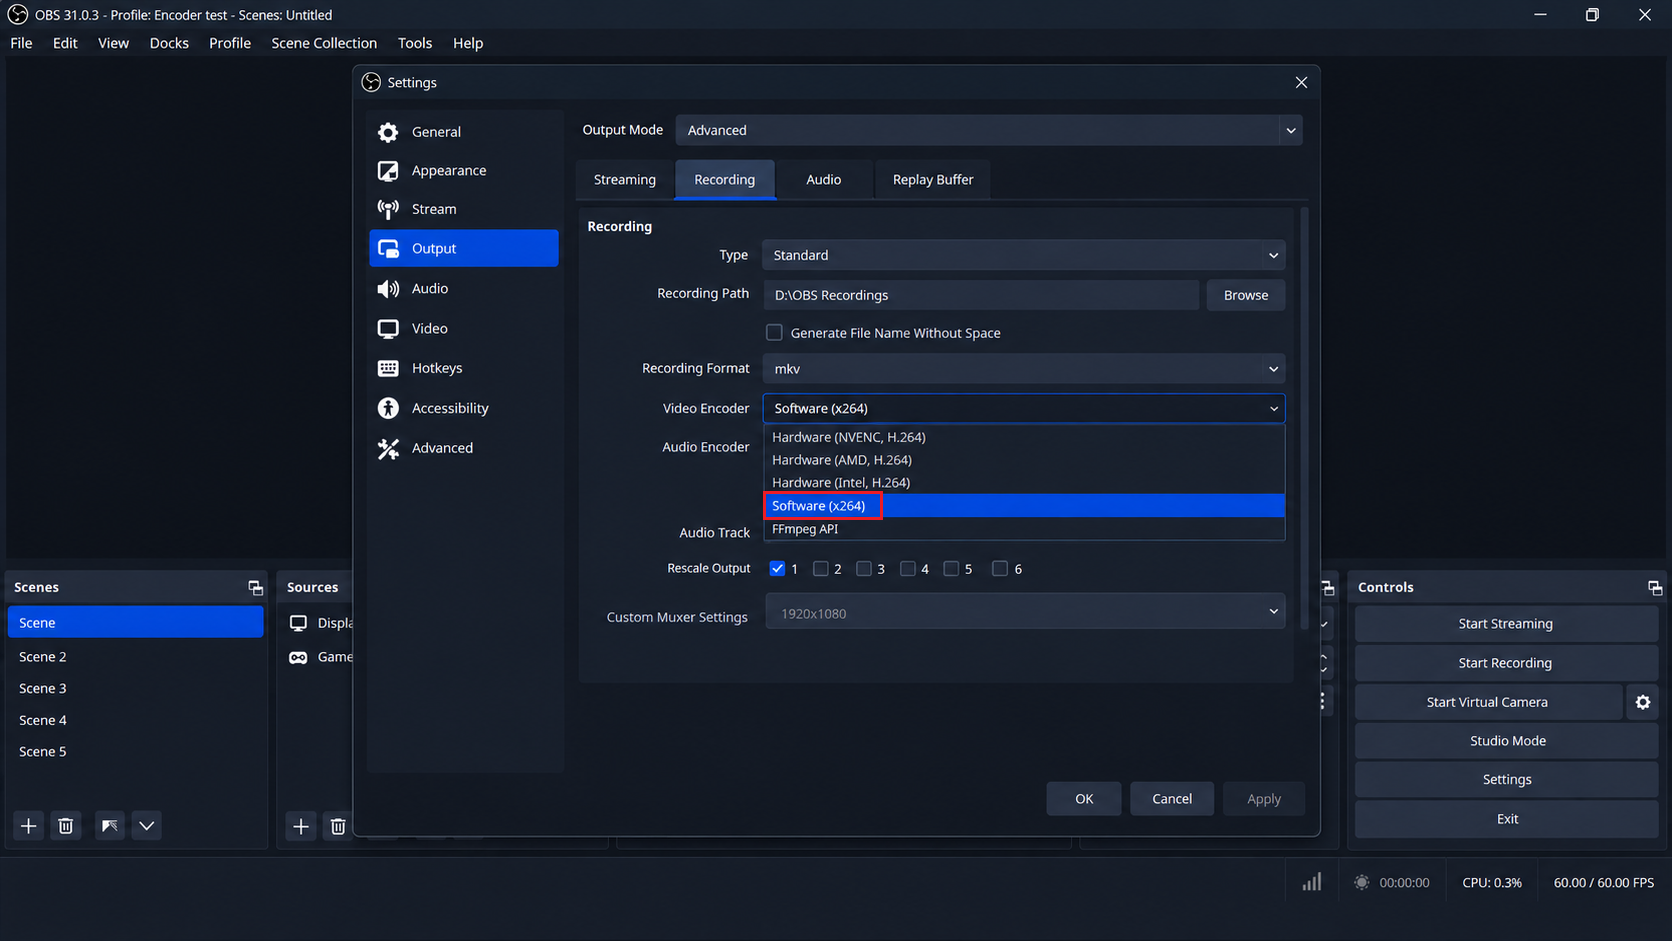Delete selected source with the trash icon

pyautogui.click(x=338, y=826)
